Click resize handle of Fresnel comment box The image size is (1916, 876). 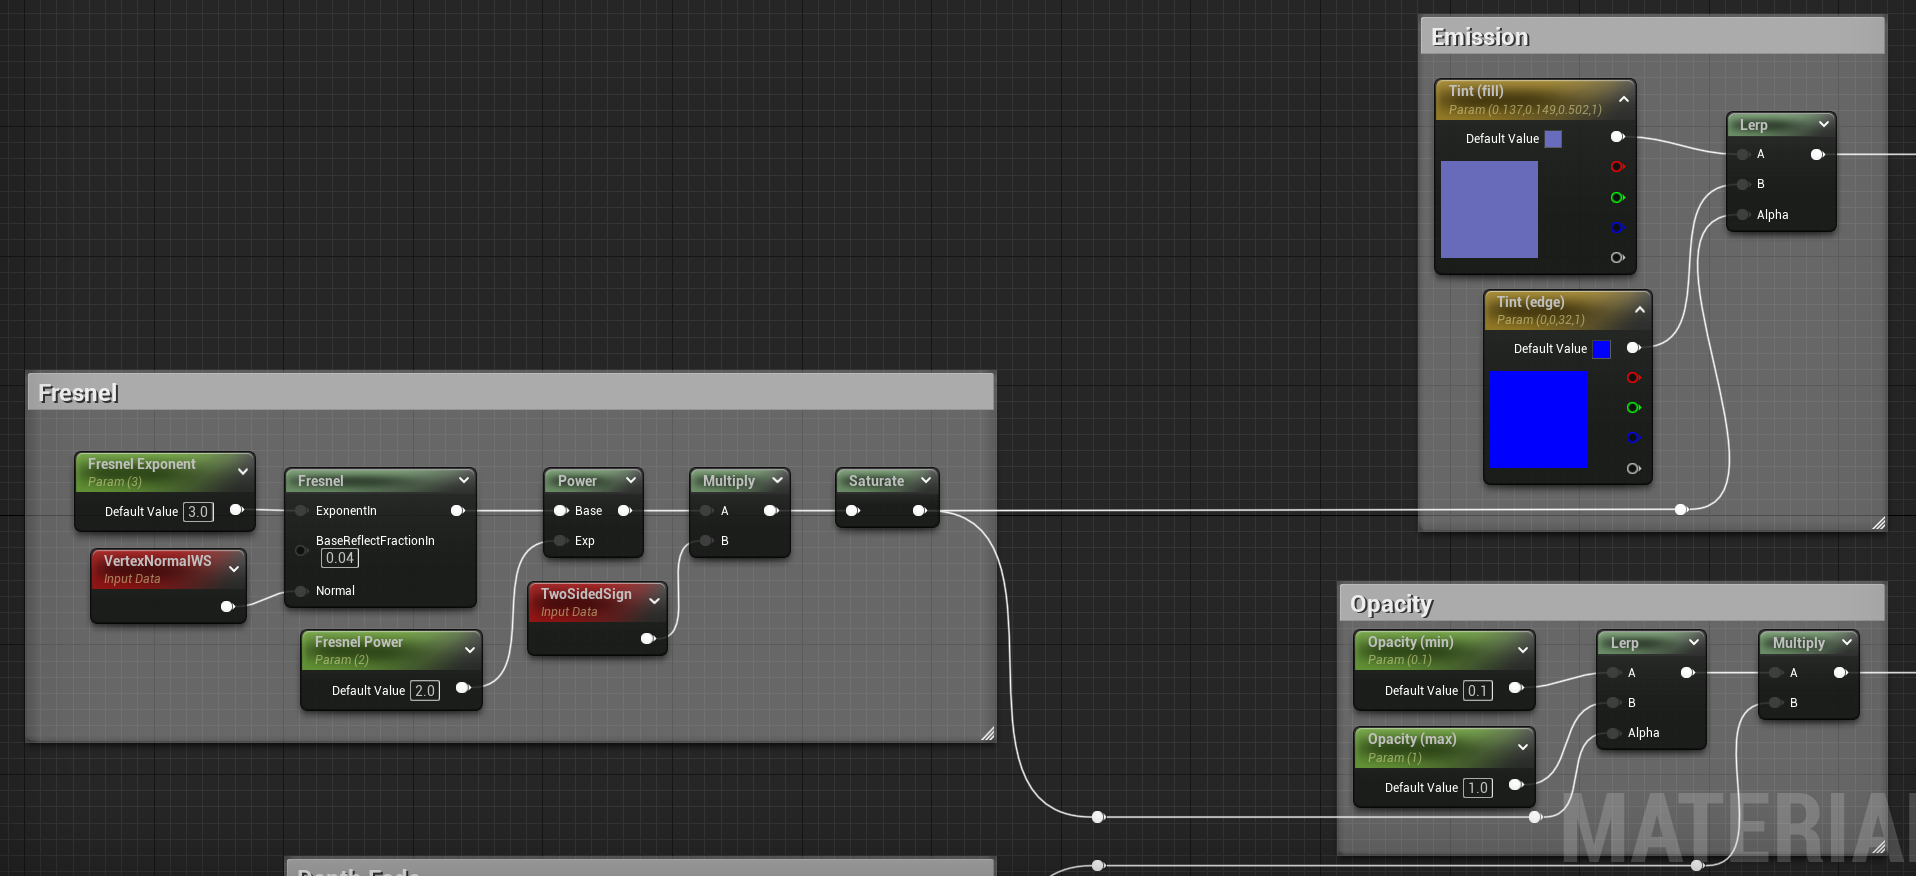point(987,733)
